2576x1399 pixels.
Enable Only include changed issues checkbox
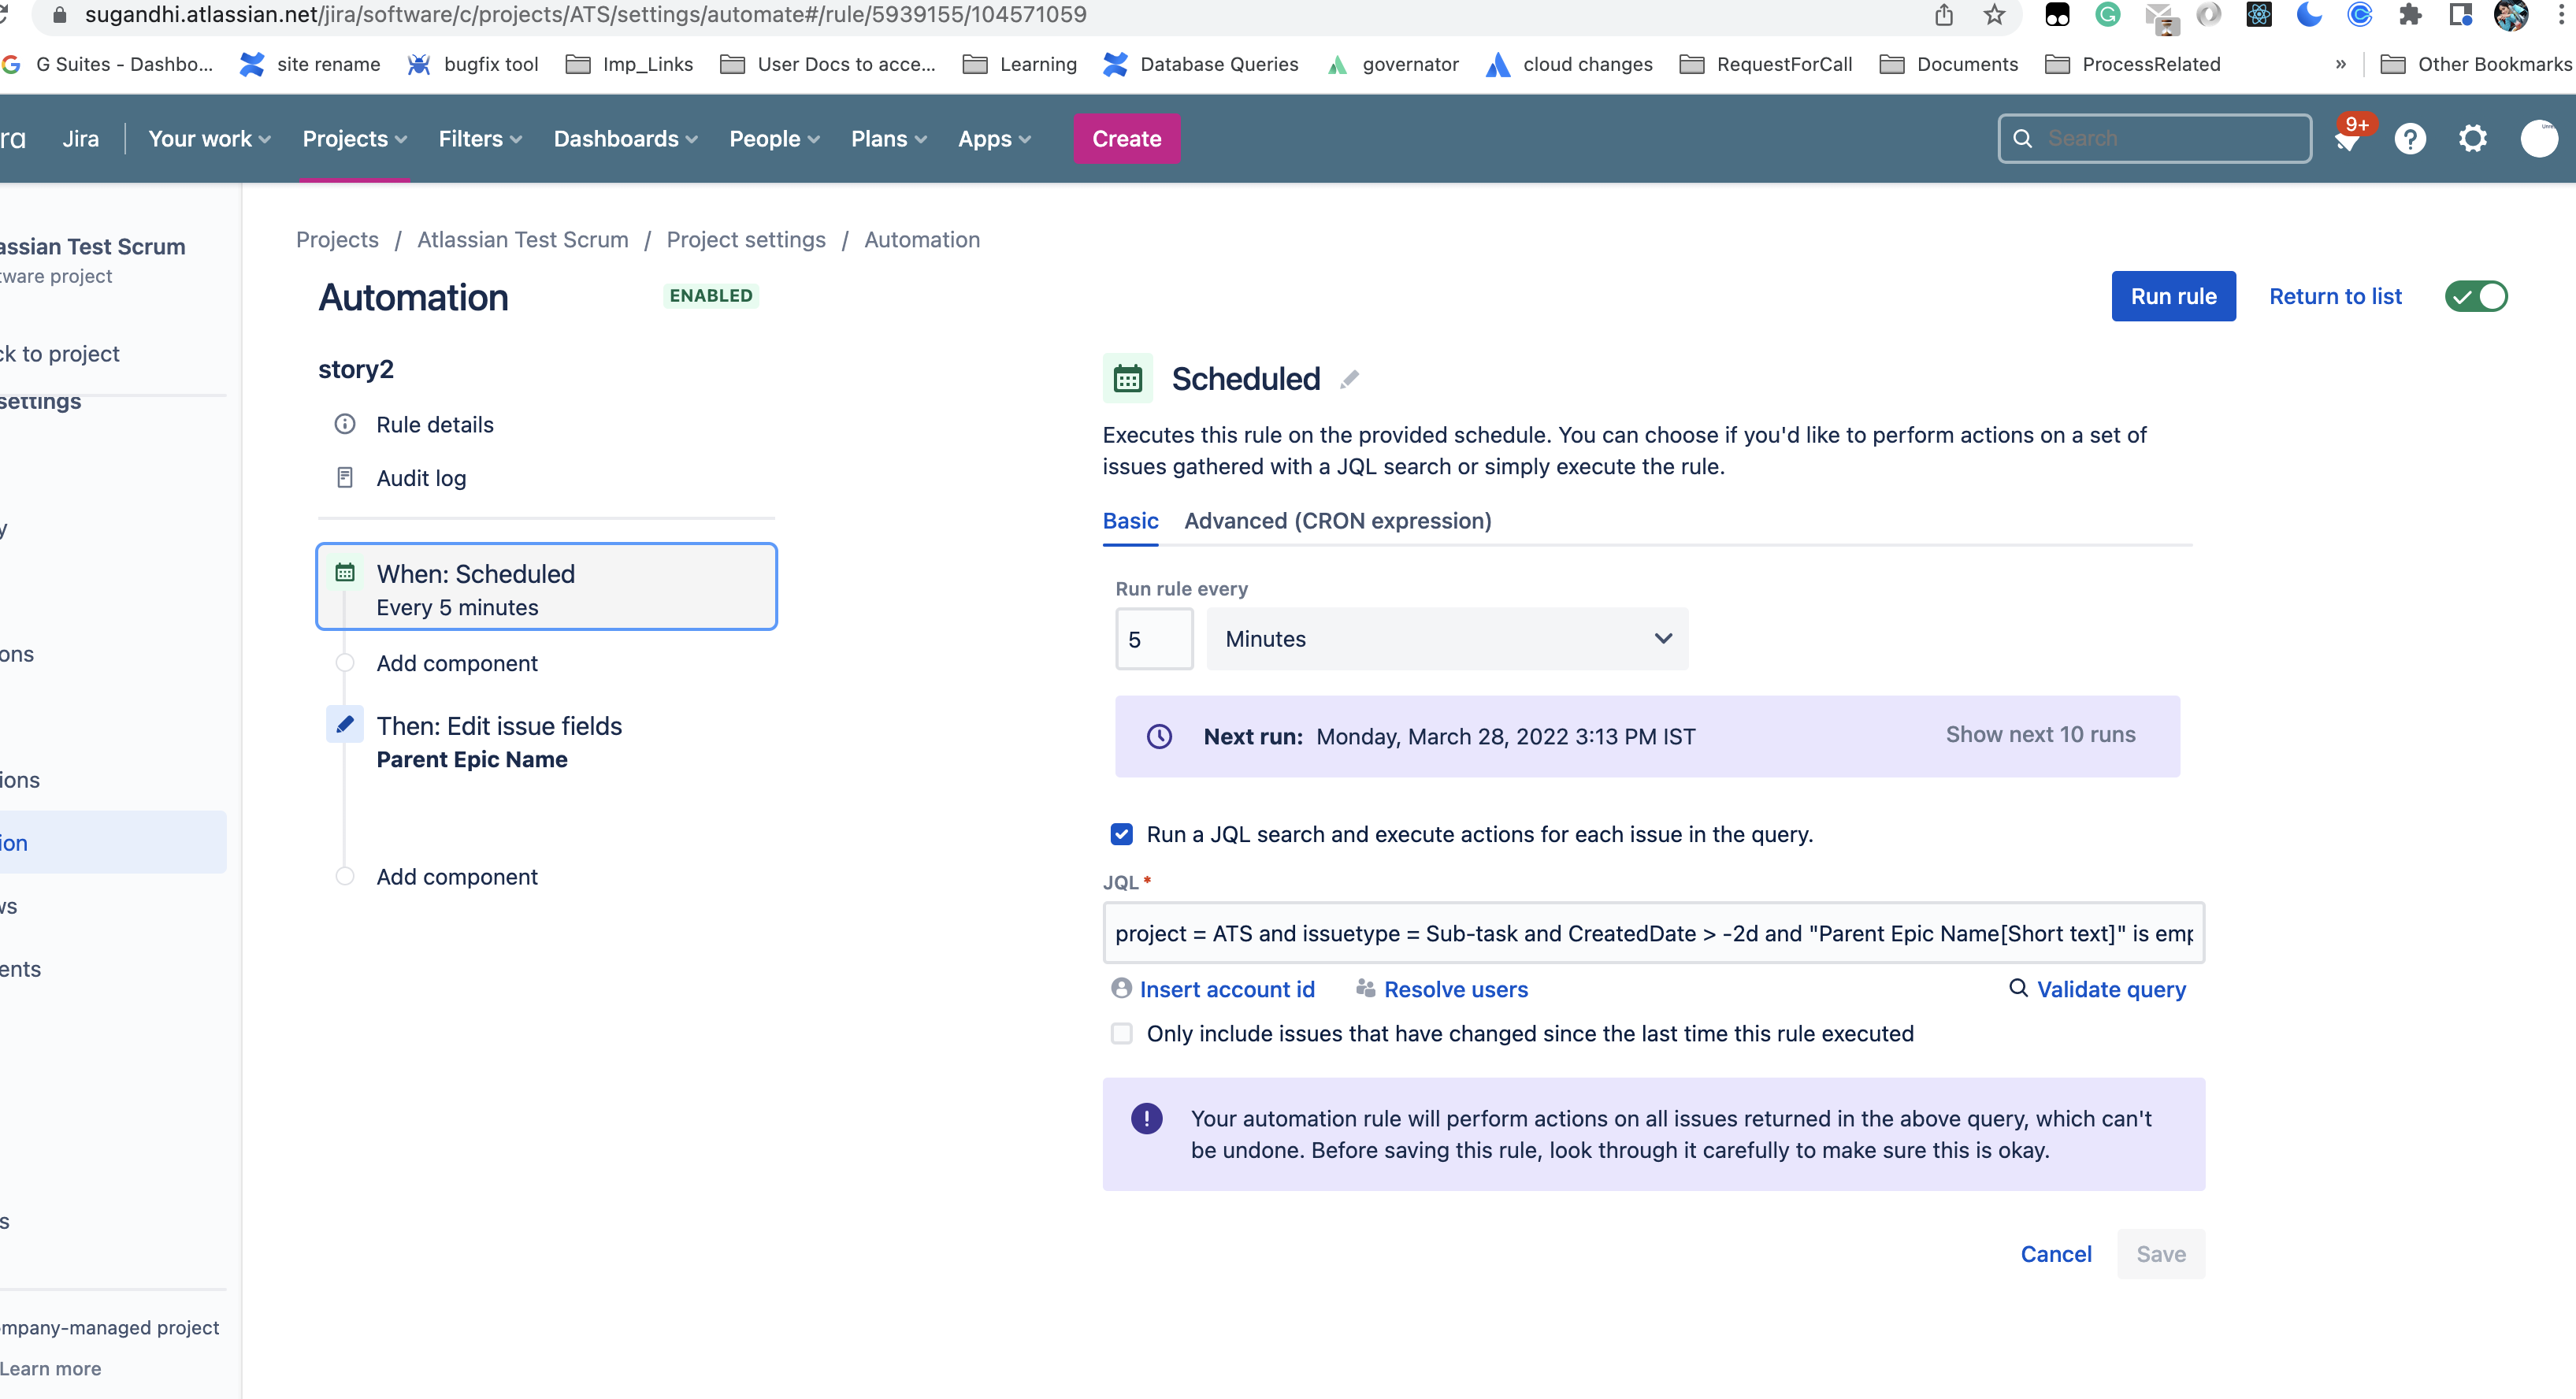(x=1122, y=1033)
